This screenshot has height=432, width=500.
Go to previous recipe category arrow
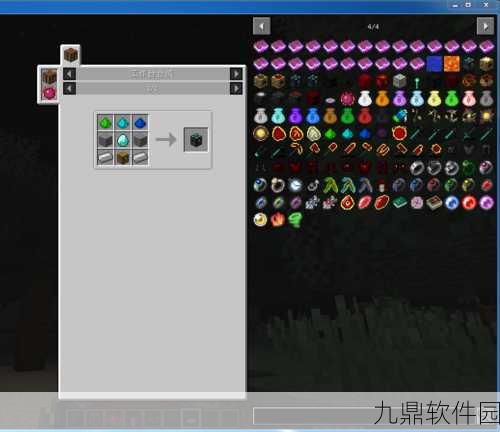click(x=69, y=74)
